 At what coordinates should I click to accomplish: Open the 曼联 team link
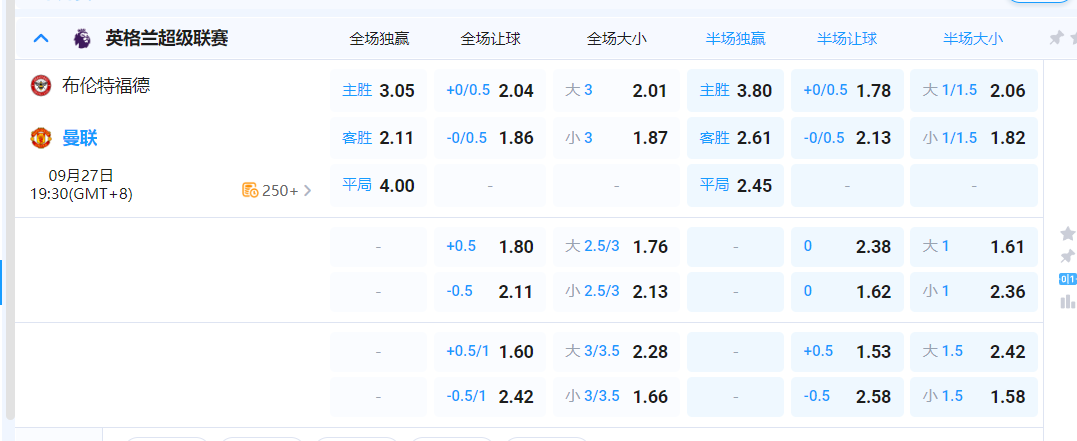[x=80, y=138]
